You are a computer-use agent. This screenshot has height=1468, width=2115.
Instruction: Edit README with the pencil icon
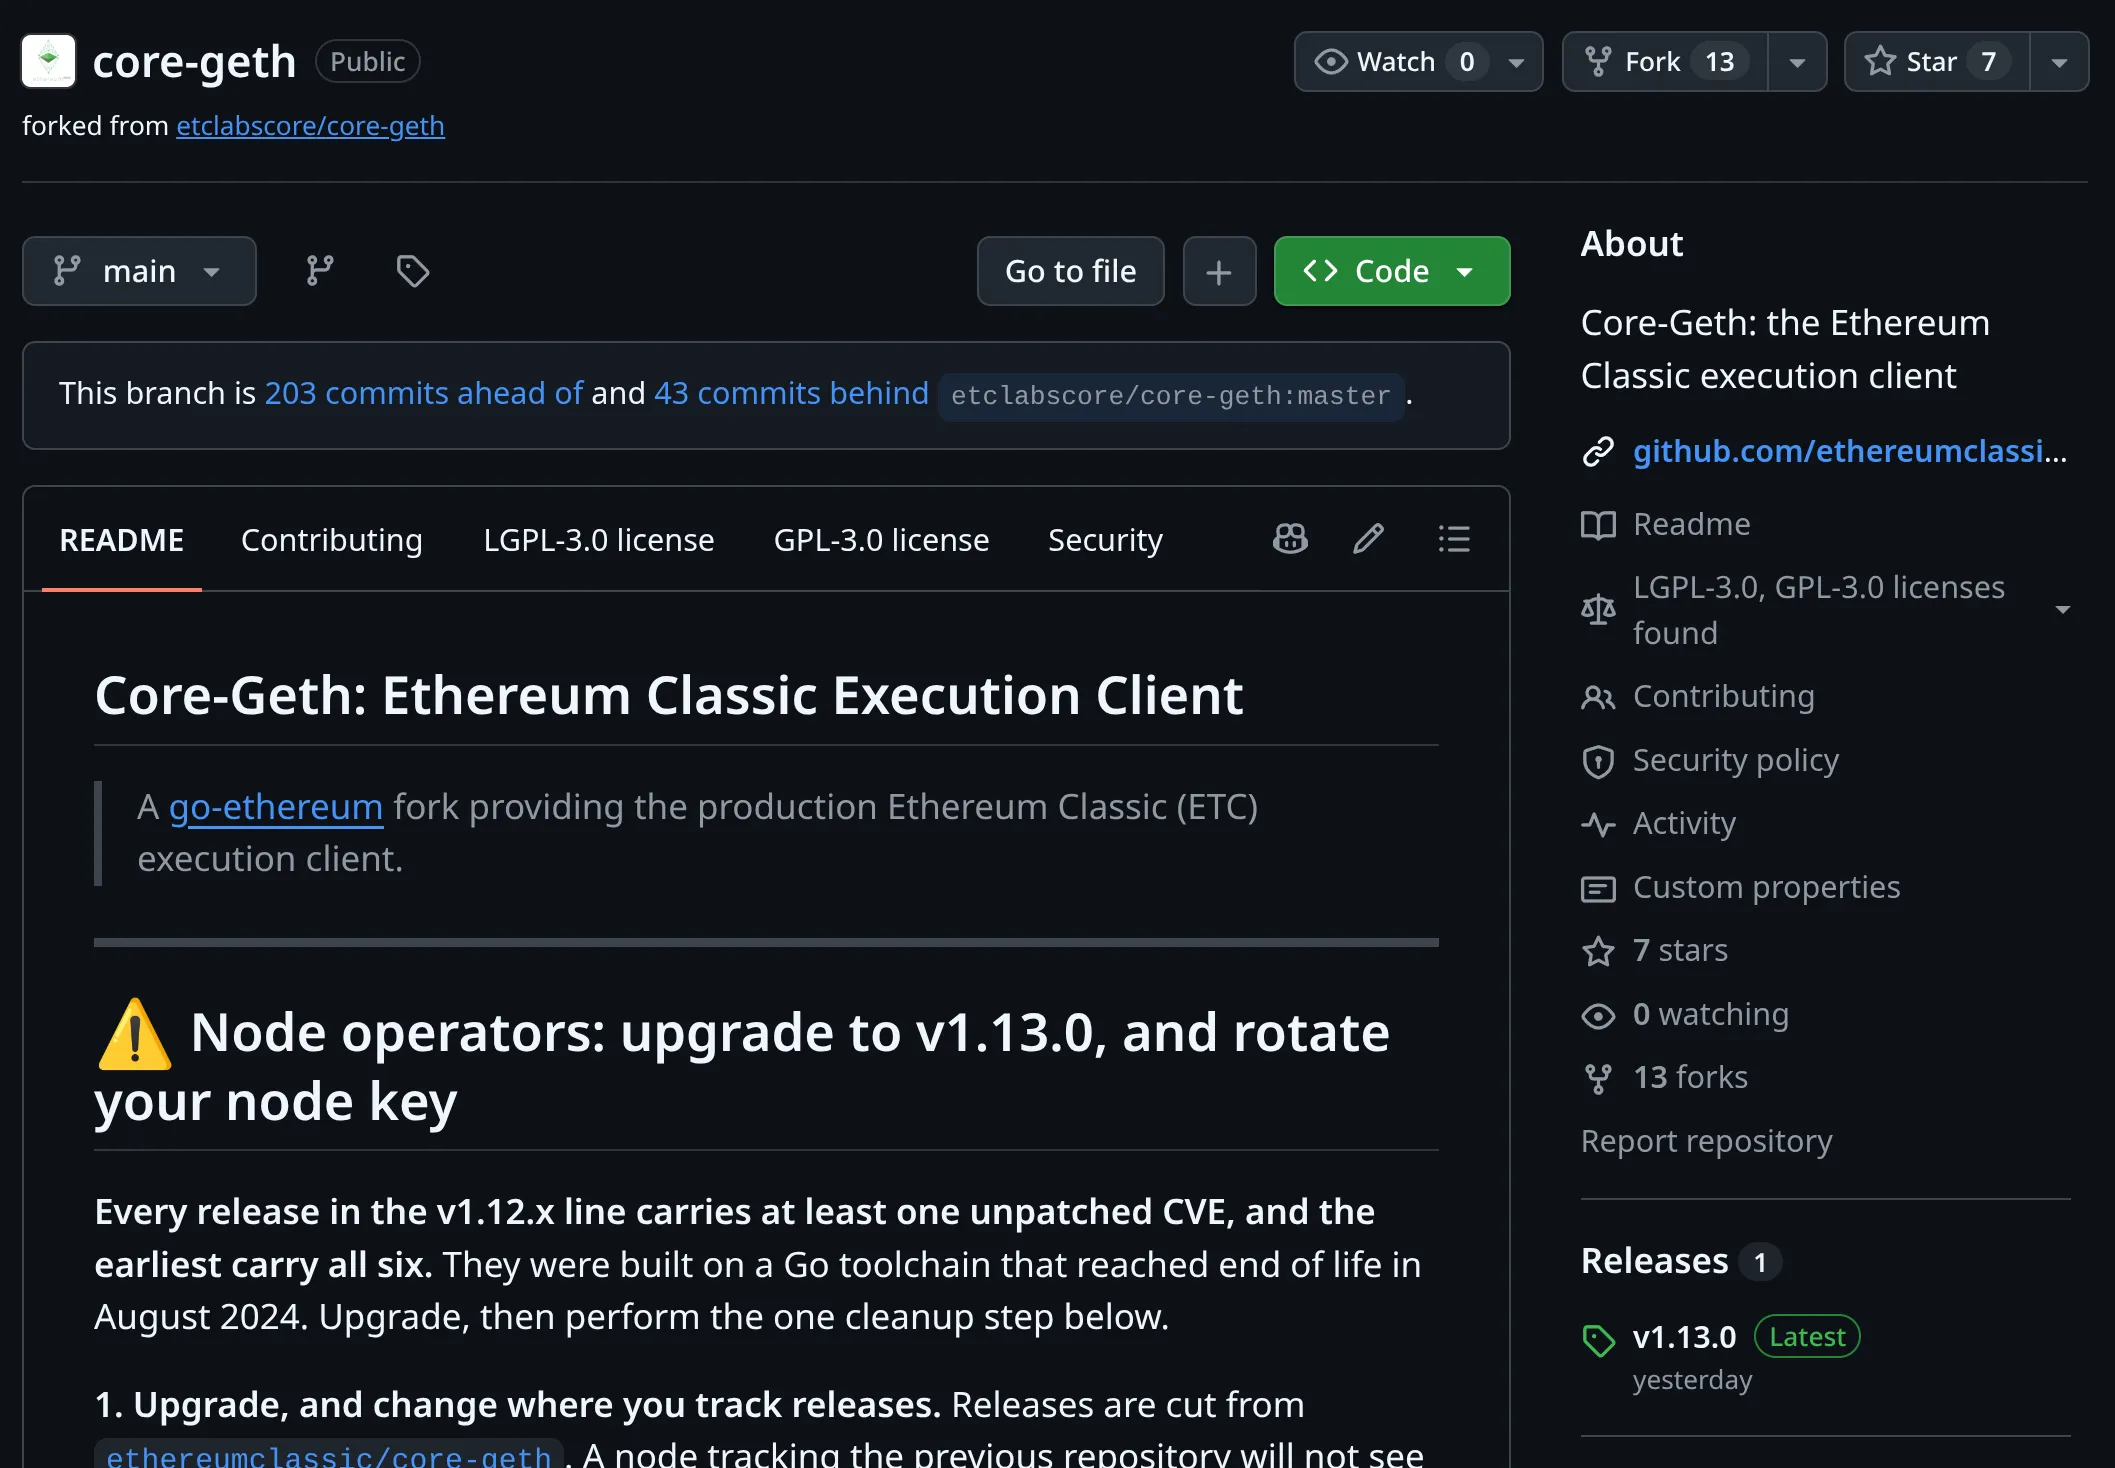(1369, 539)
